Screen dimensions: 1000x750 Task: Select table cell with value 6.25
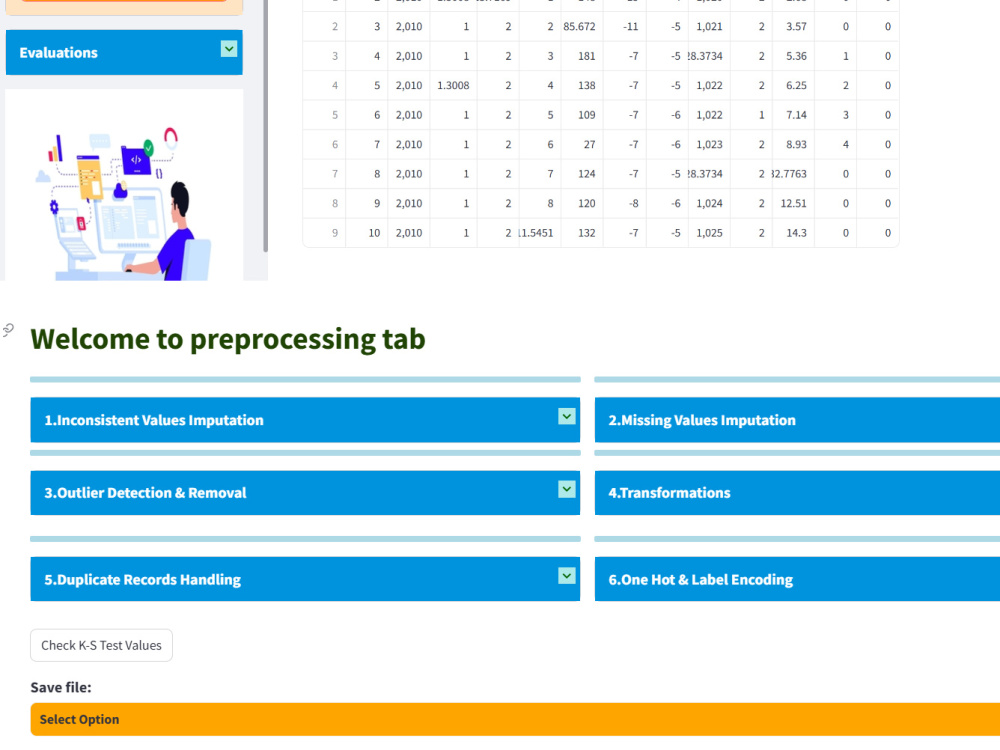click(x=793, y=85)
